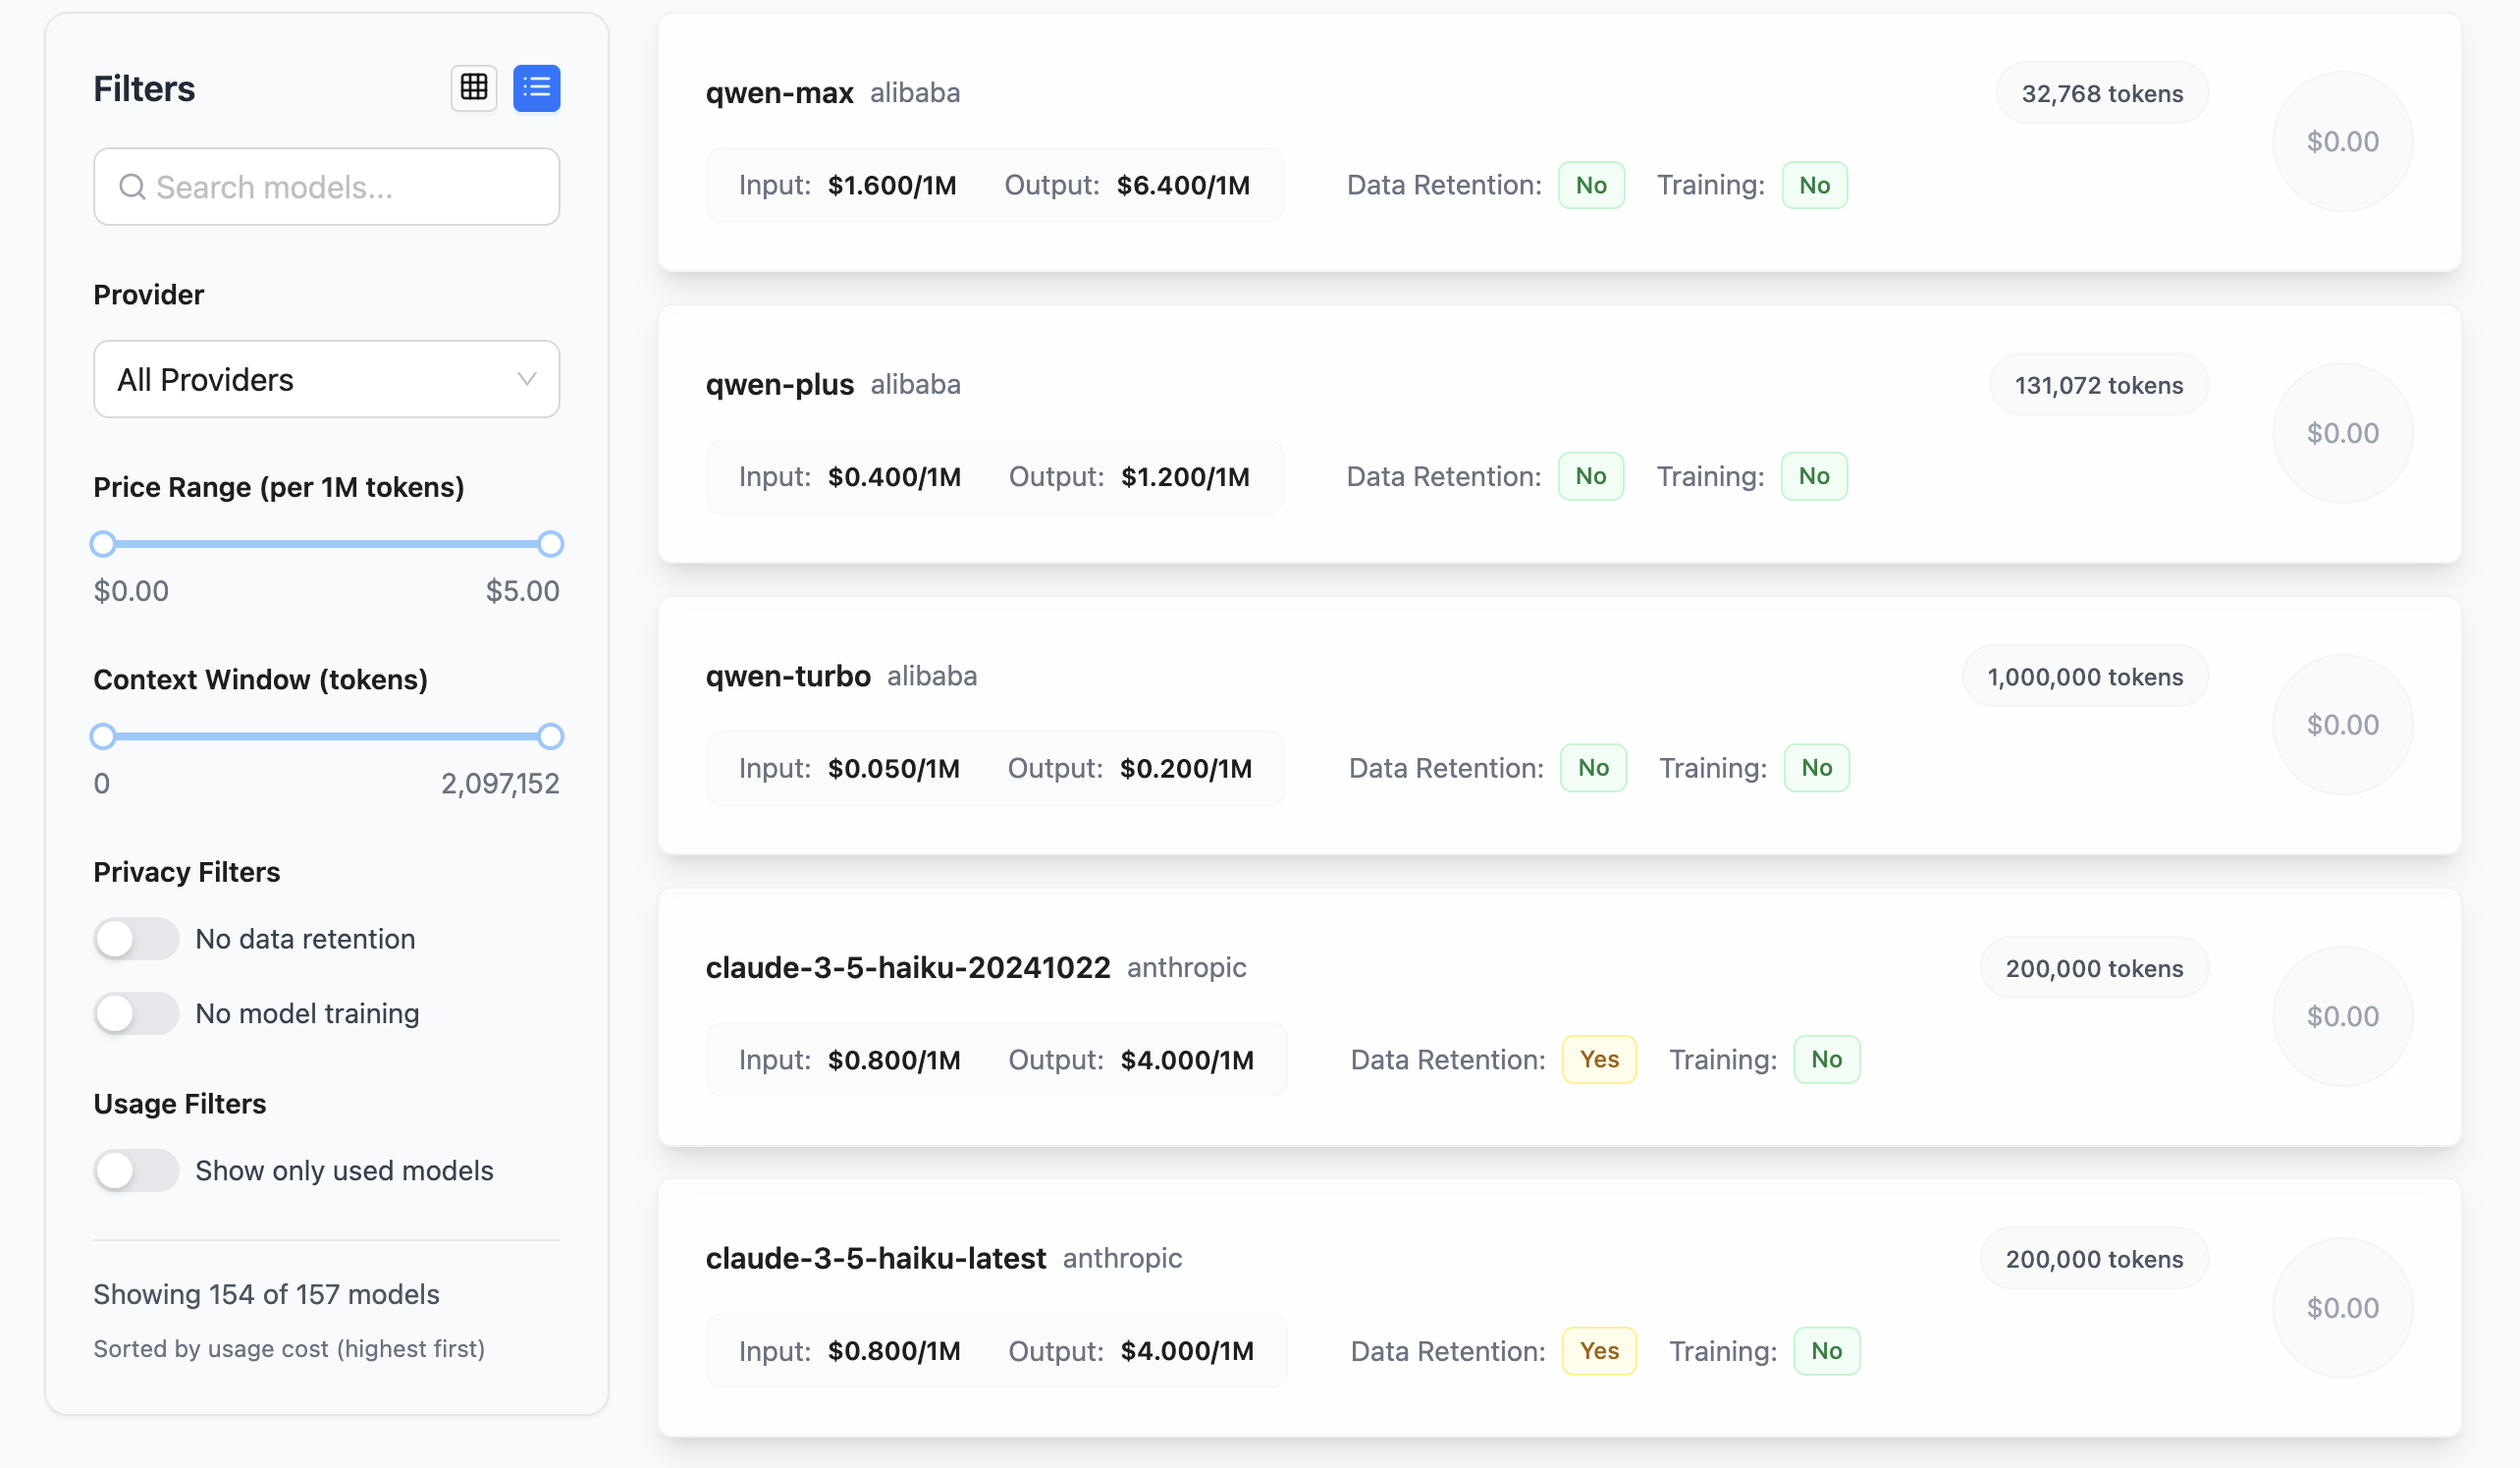This screenshot has height=1468, width=2520.
Task: Toggle Show only used models
Action: point(136,1170)
